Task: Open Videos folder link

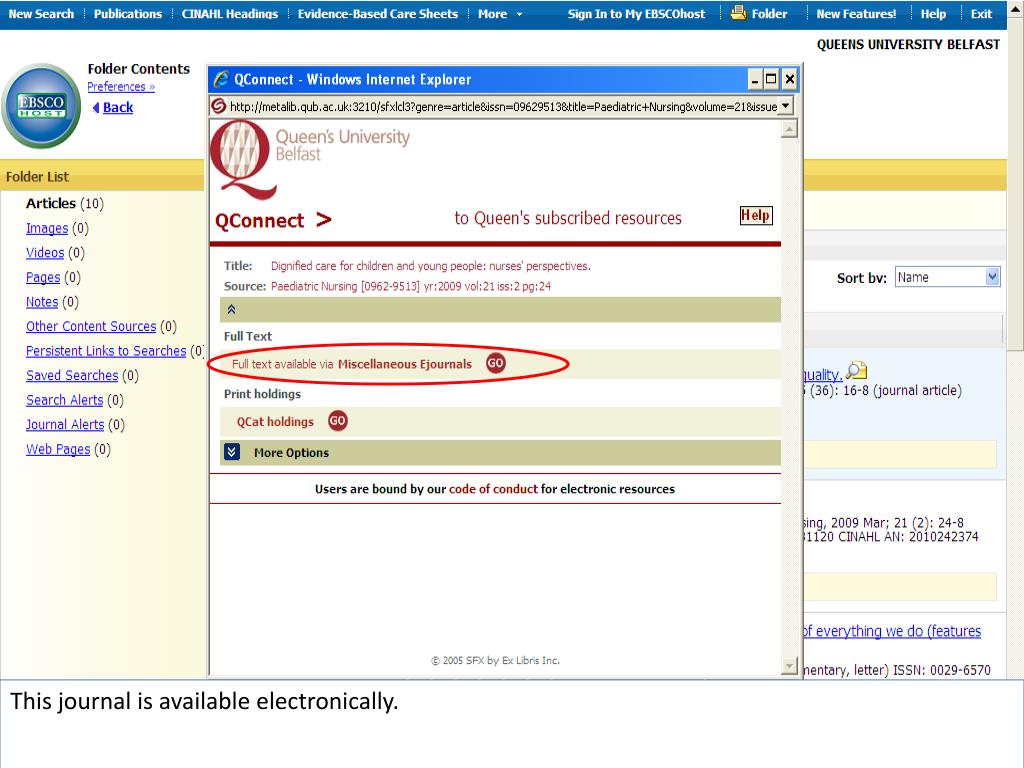Action: coord(45,253)
